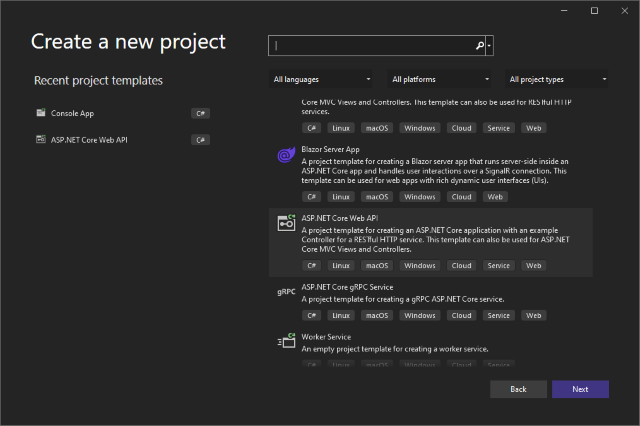The image size is (640, 426).
Task: Open the All languages dropdown
Action: [x=322, y=79]
